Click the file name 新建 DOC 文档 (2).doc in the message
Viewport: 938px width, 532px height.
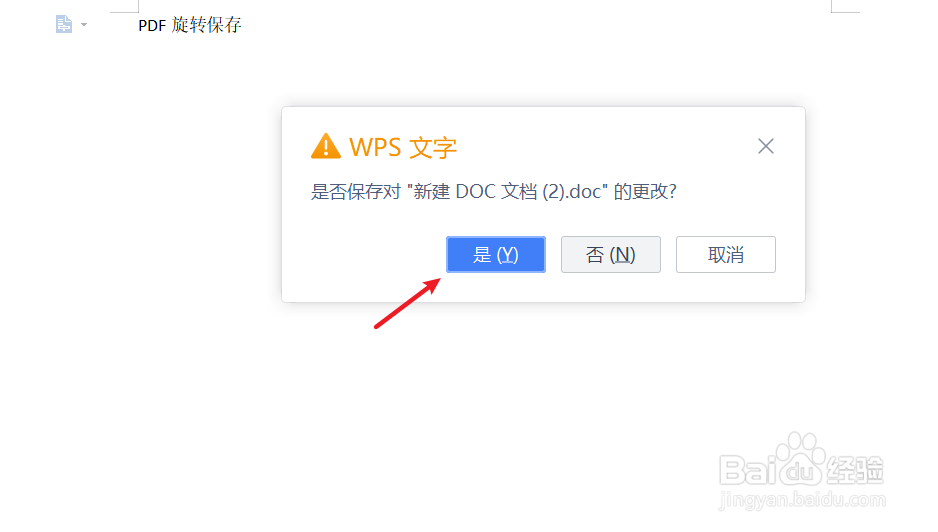point(507,191)
